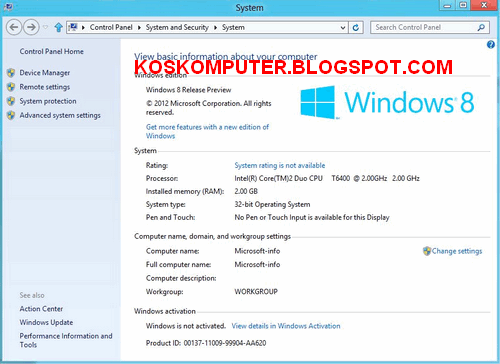This screenshot has width=500, height=364.
Task: Open Help with the question mark icon
Action: (x=491, y=44)
